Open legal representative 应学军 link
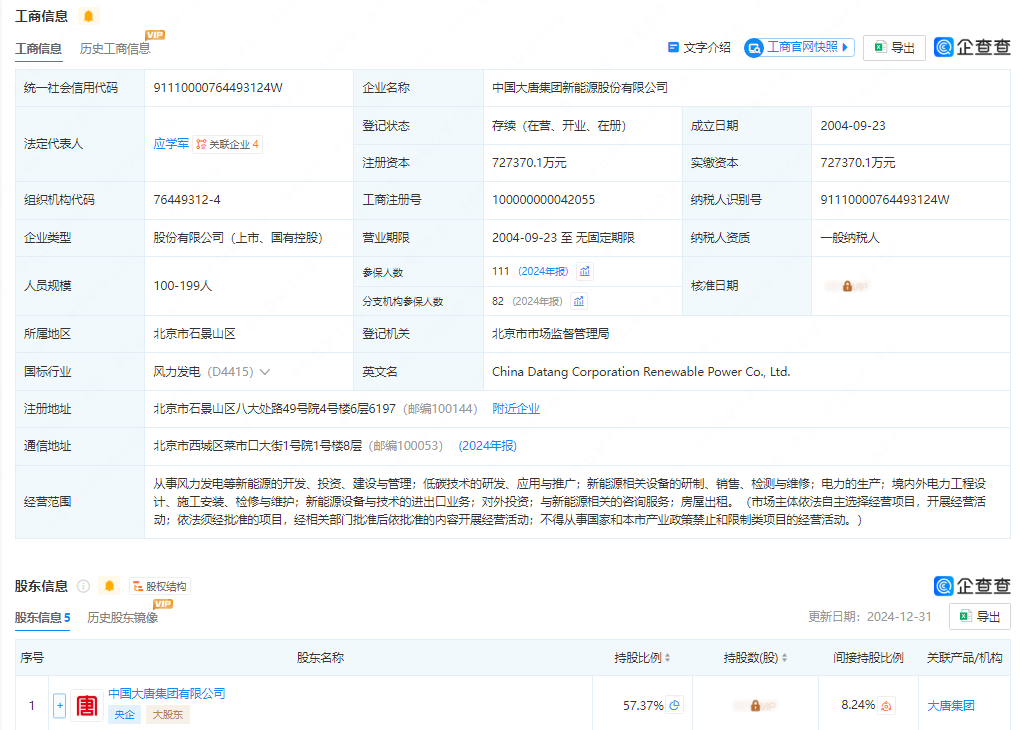Viewport: 1020px width, 730px height. tap(171, 144)
